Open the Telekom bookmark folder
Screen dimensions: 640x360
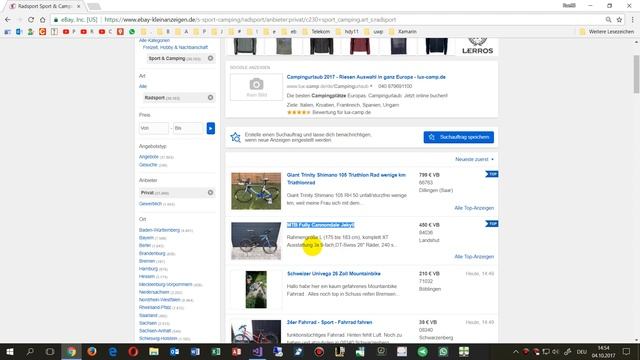click(x=316, y=31)
